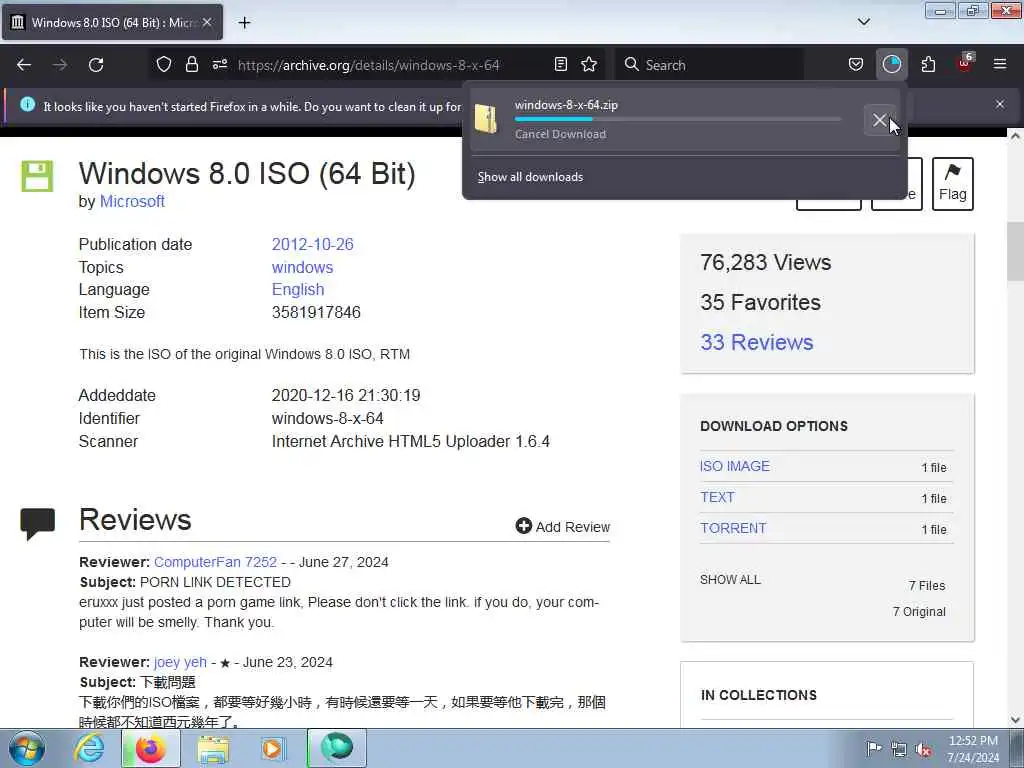The image size is (1024, 768).
Task: Click the muted volume tray icon
Action: pos(923,749)
